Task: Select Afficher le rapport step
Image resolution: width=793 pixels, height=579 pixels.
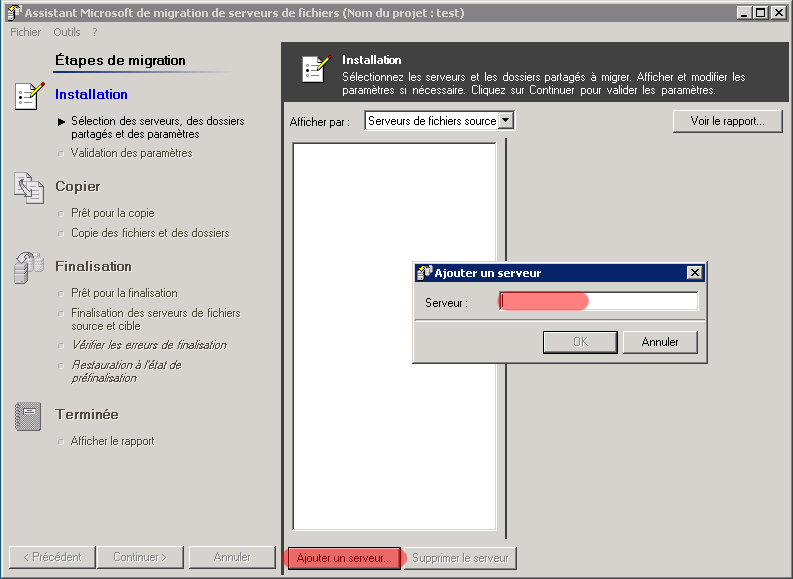Action: pos(113,441)
